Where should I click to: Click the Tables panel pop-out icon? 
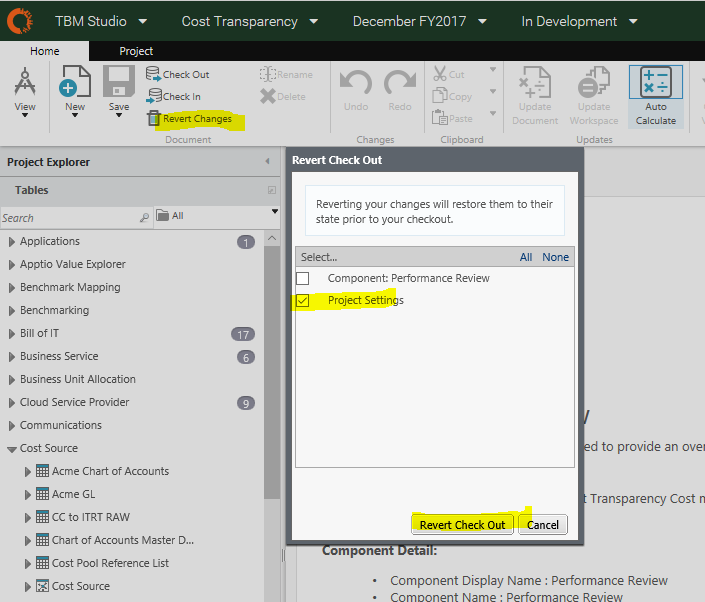coord(272,190)
